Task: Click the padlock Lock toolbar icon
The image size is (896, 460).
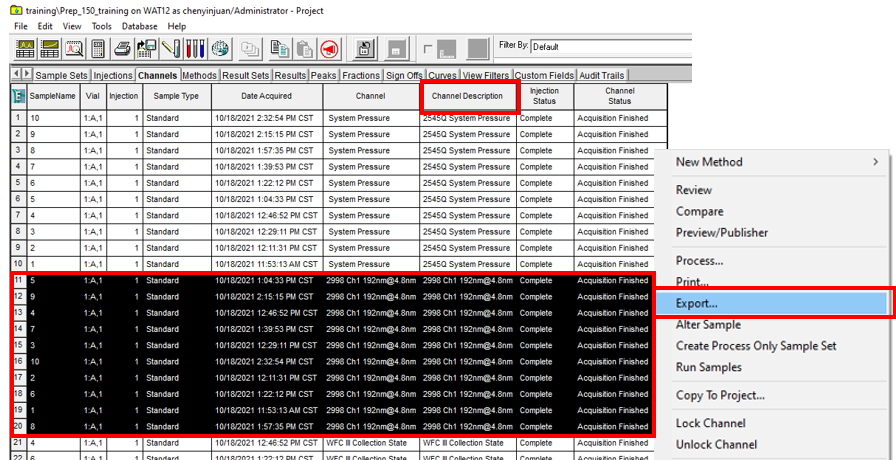Action: (x=365, y=49)
